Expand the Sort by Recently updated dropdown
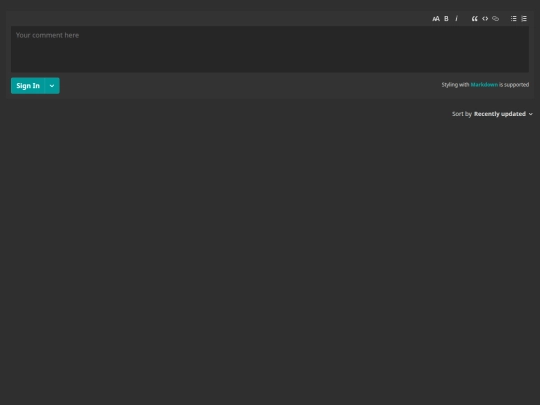540x405 pixels. click(x=492, y=114)
